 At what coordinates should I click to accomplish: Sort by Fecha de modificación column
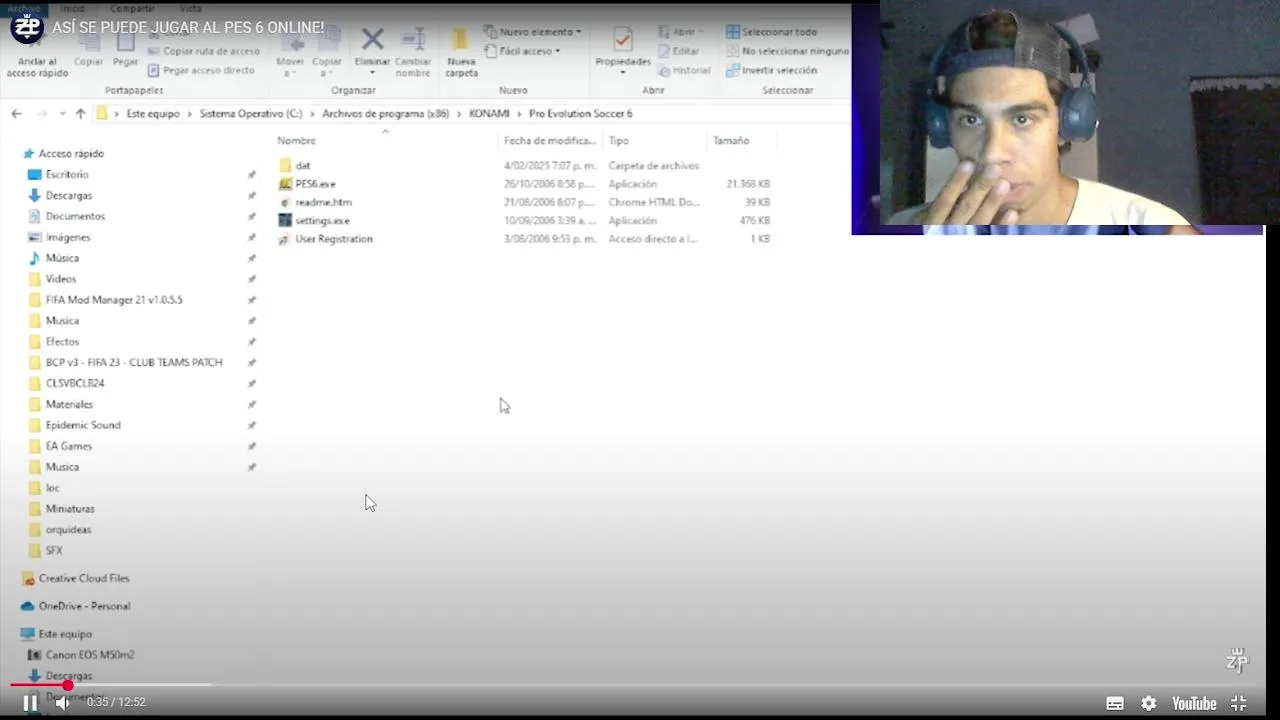550,141
